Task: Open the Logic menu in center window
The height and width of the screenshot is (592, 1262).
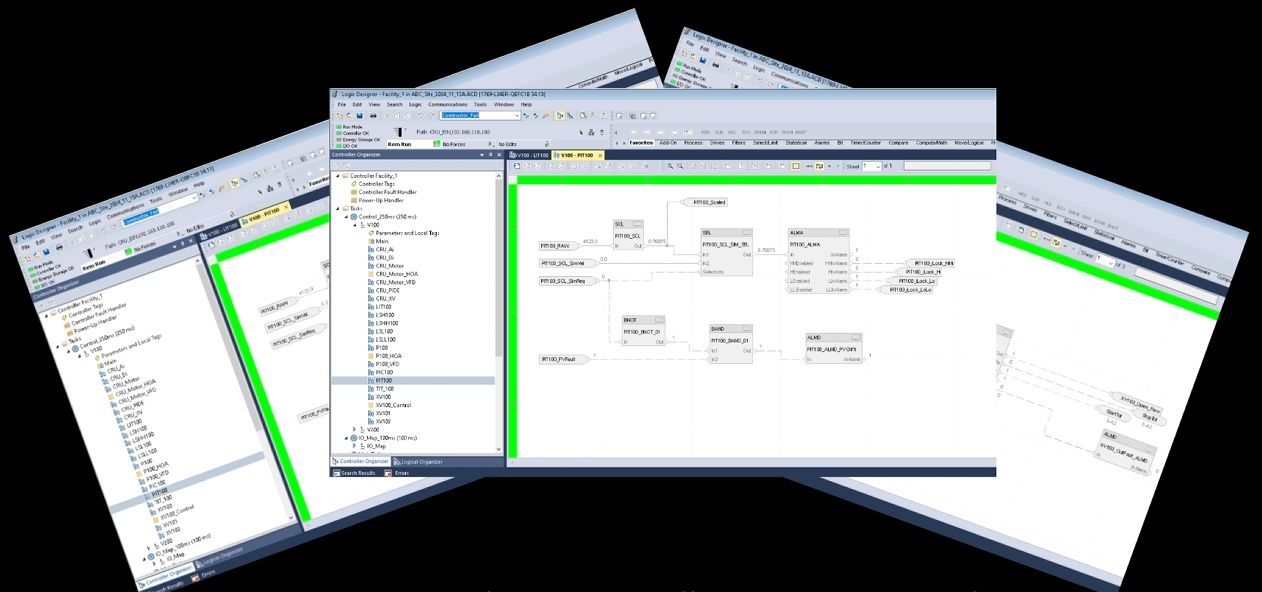Action: [415, 104]
